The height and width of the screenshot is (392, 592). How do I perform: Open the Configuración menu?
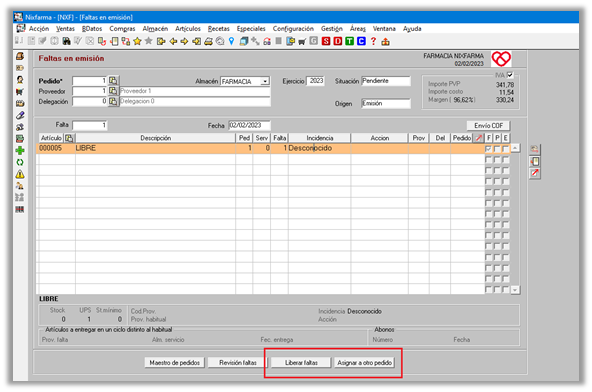click(x=293, y=29)
